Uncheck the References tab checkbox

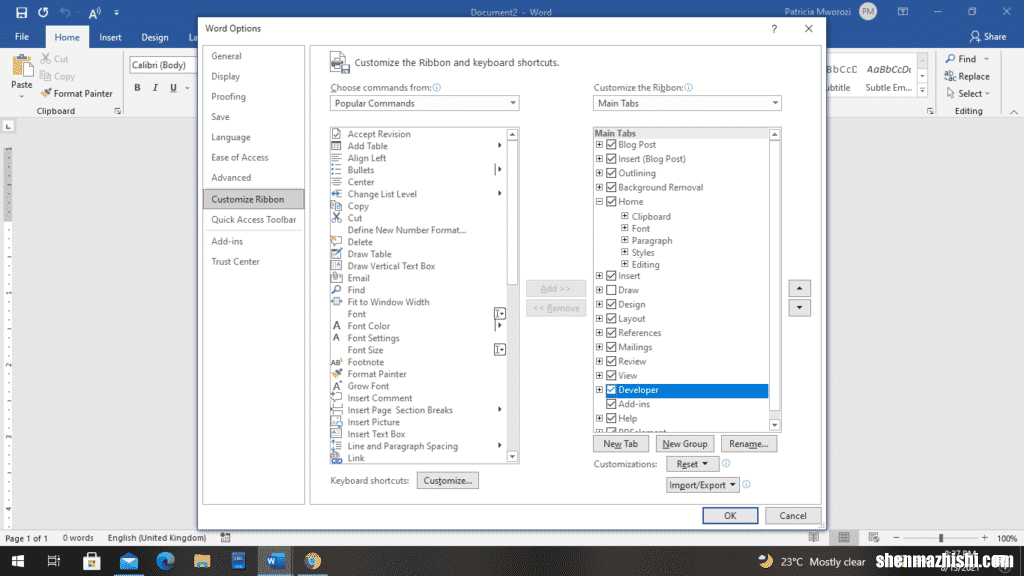click(x=611, y=332)
